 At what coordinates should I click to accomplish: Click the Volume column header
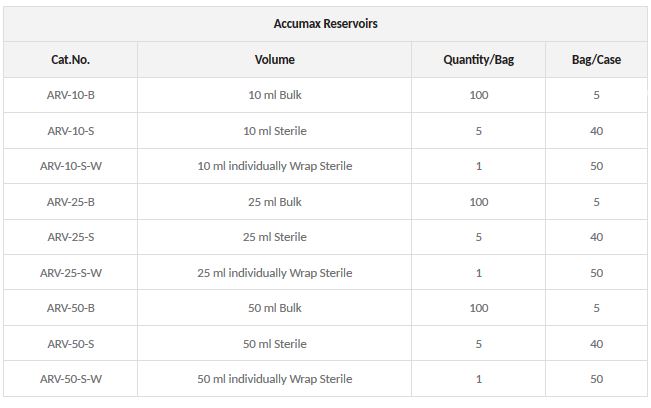click(x=275, y=60)
